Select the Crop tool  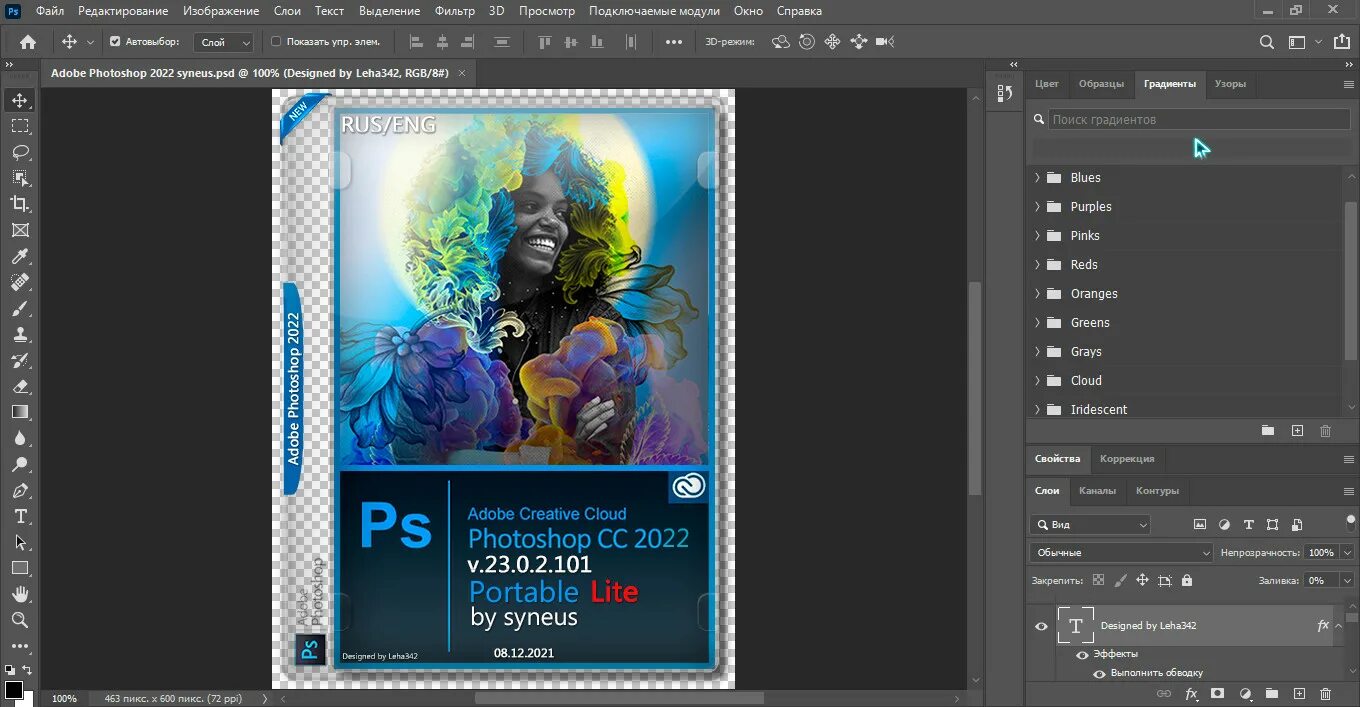(20, 204)
